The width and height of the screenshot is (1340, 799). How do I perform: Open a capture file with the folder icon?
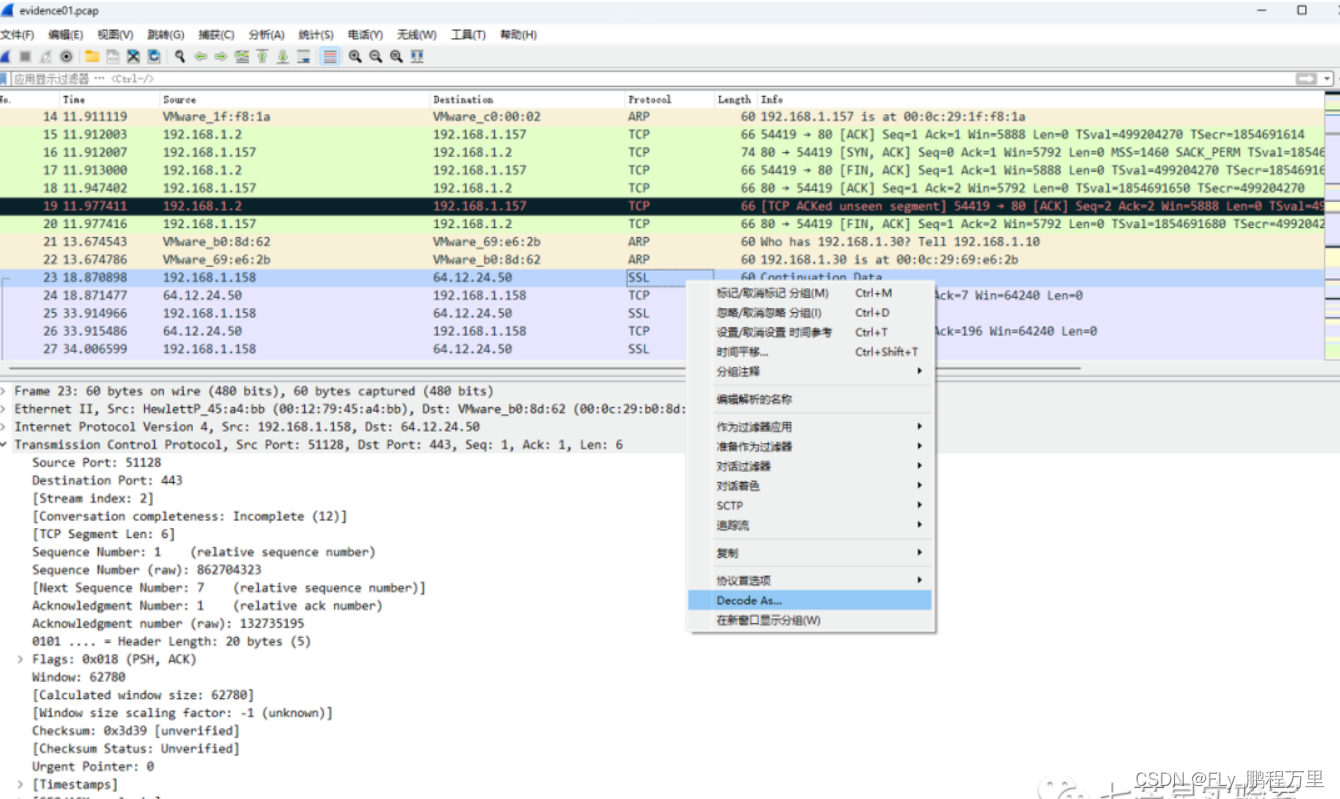[92, 57]
